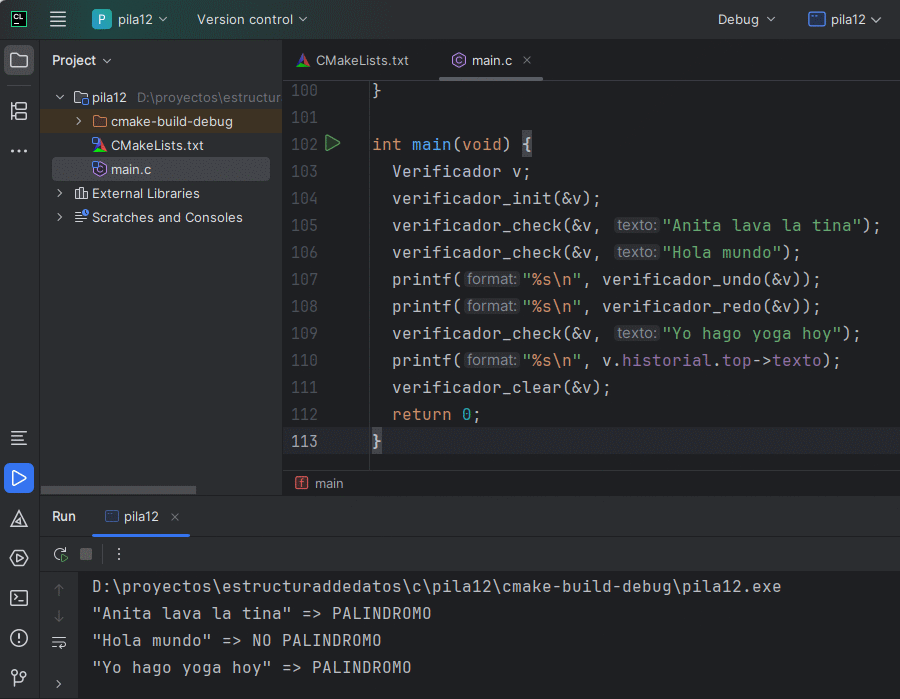The image size is (900, 699).
Task: Open the CMake tool window
Action: pyautogui.click(x=19, y=518)
